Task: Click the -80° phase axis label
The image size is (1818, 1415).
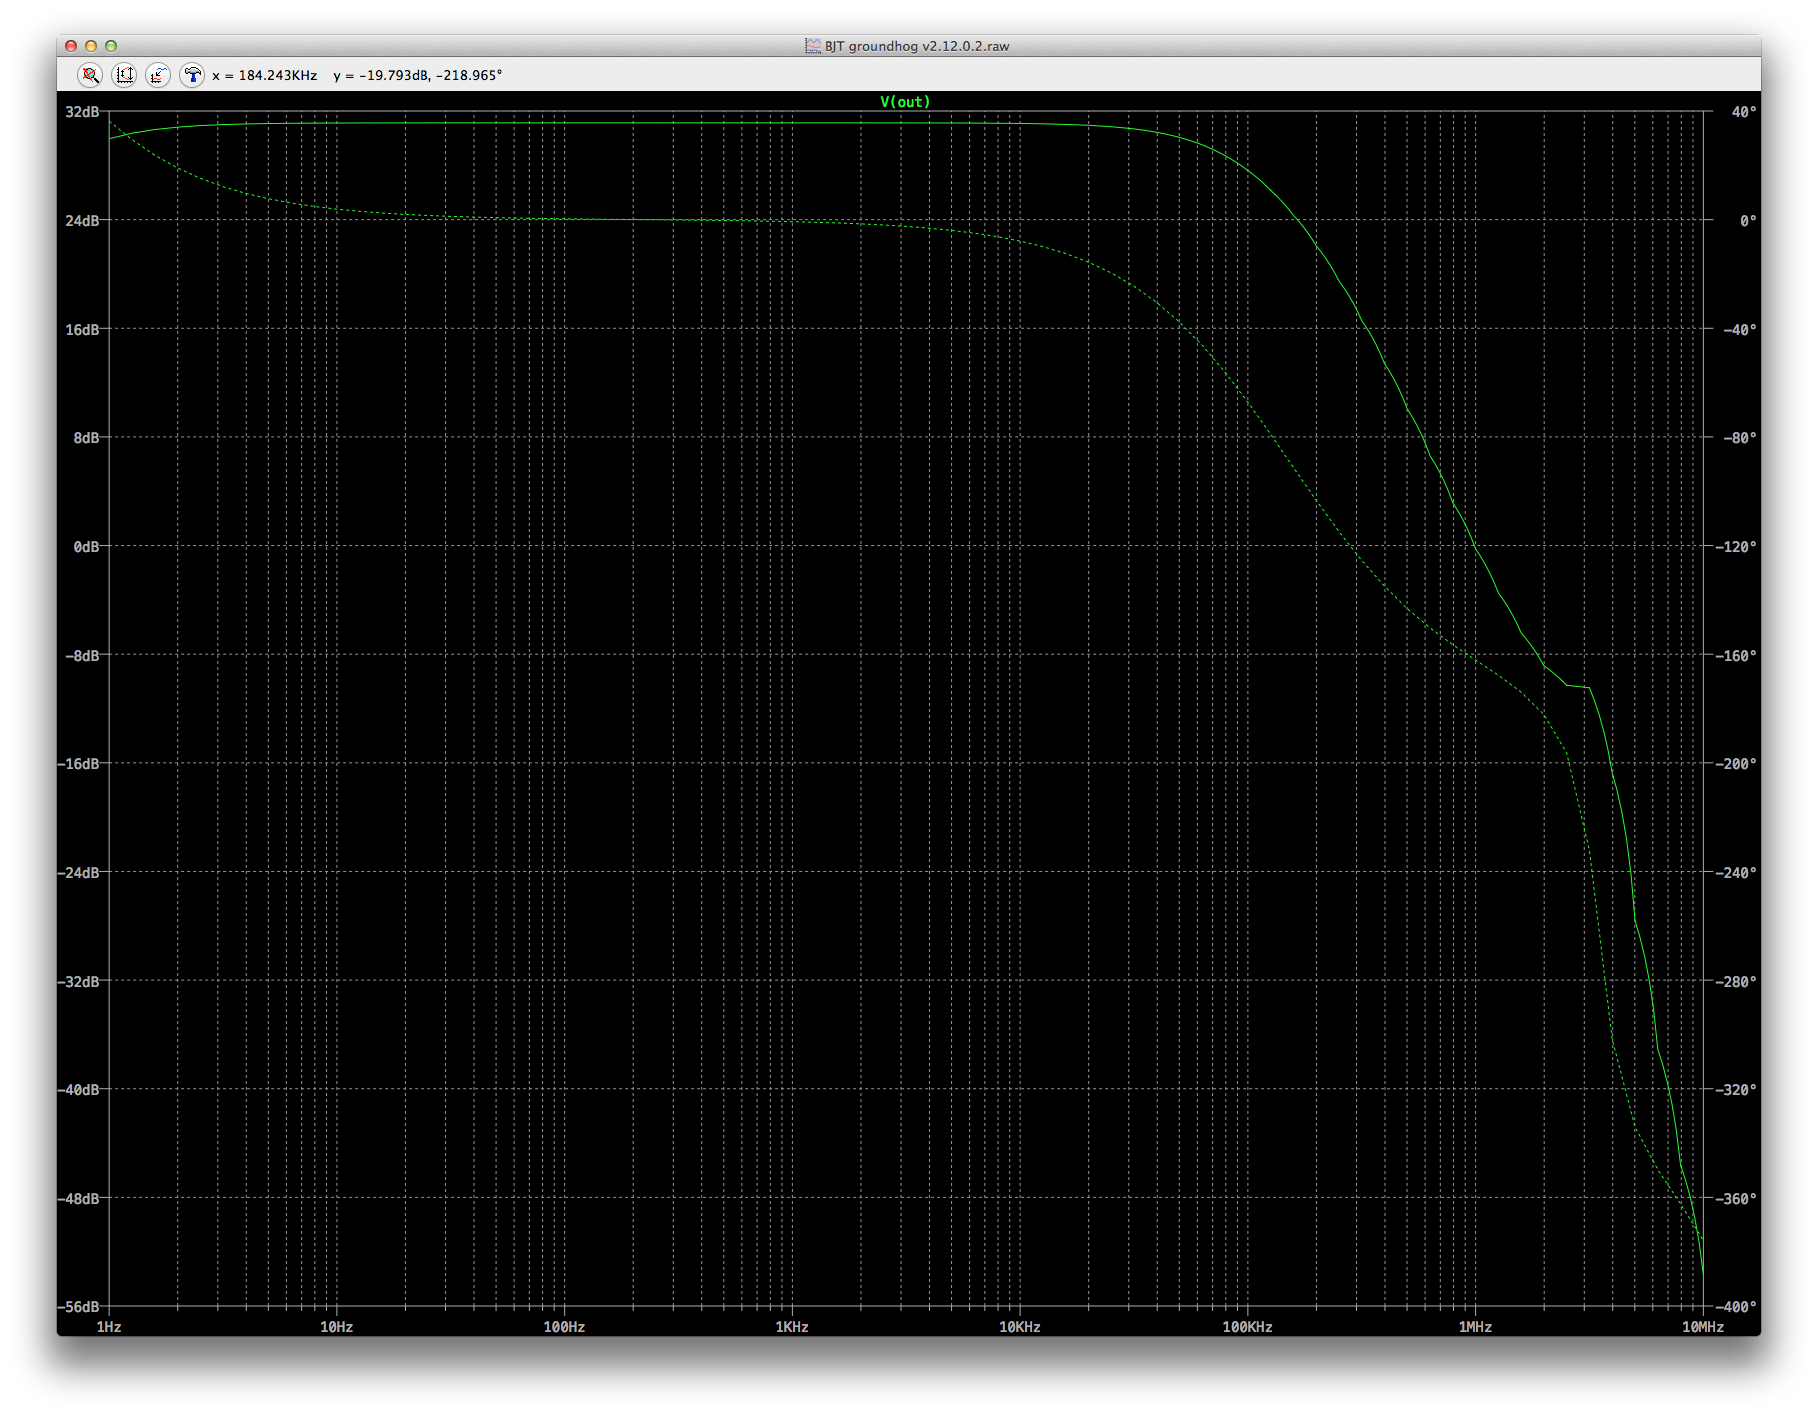Action: pos(1740,438)
